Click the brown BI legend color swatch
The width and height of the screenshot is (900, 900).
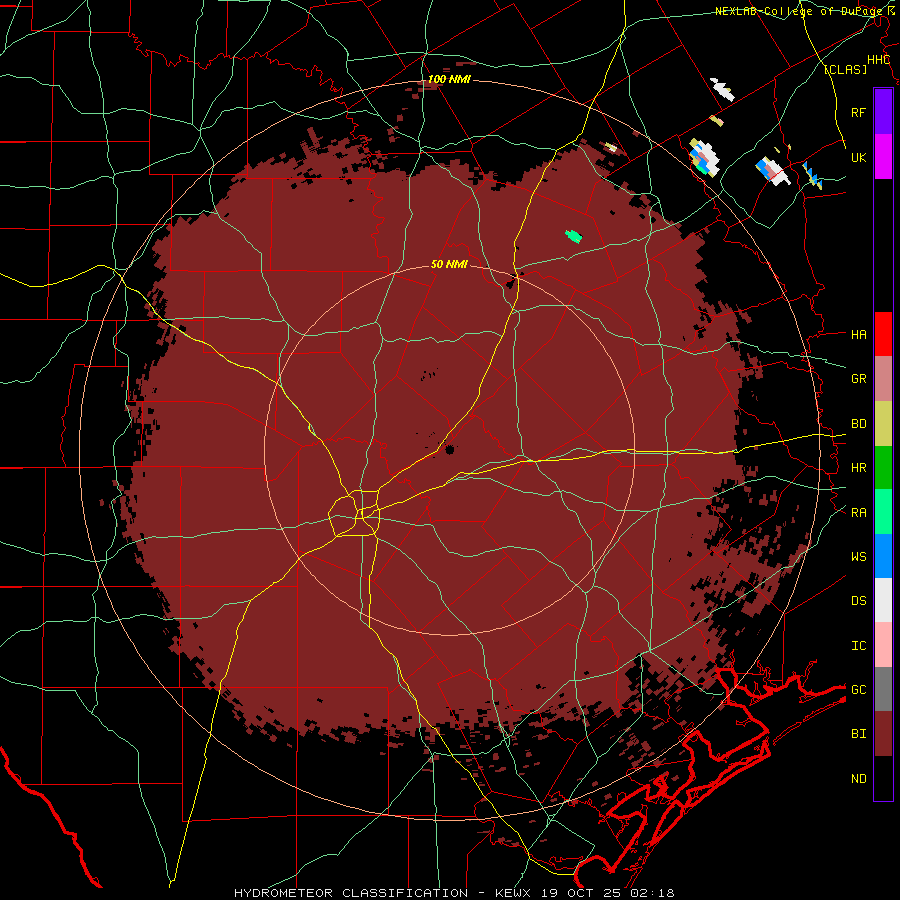click(883, 734)
